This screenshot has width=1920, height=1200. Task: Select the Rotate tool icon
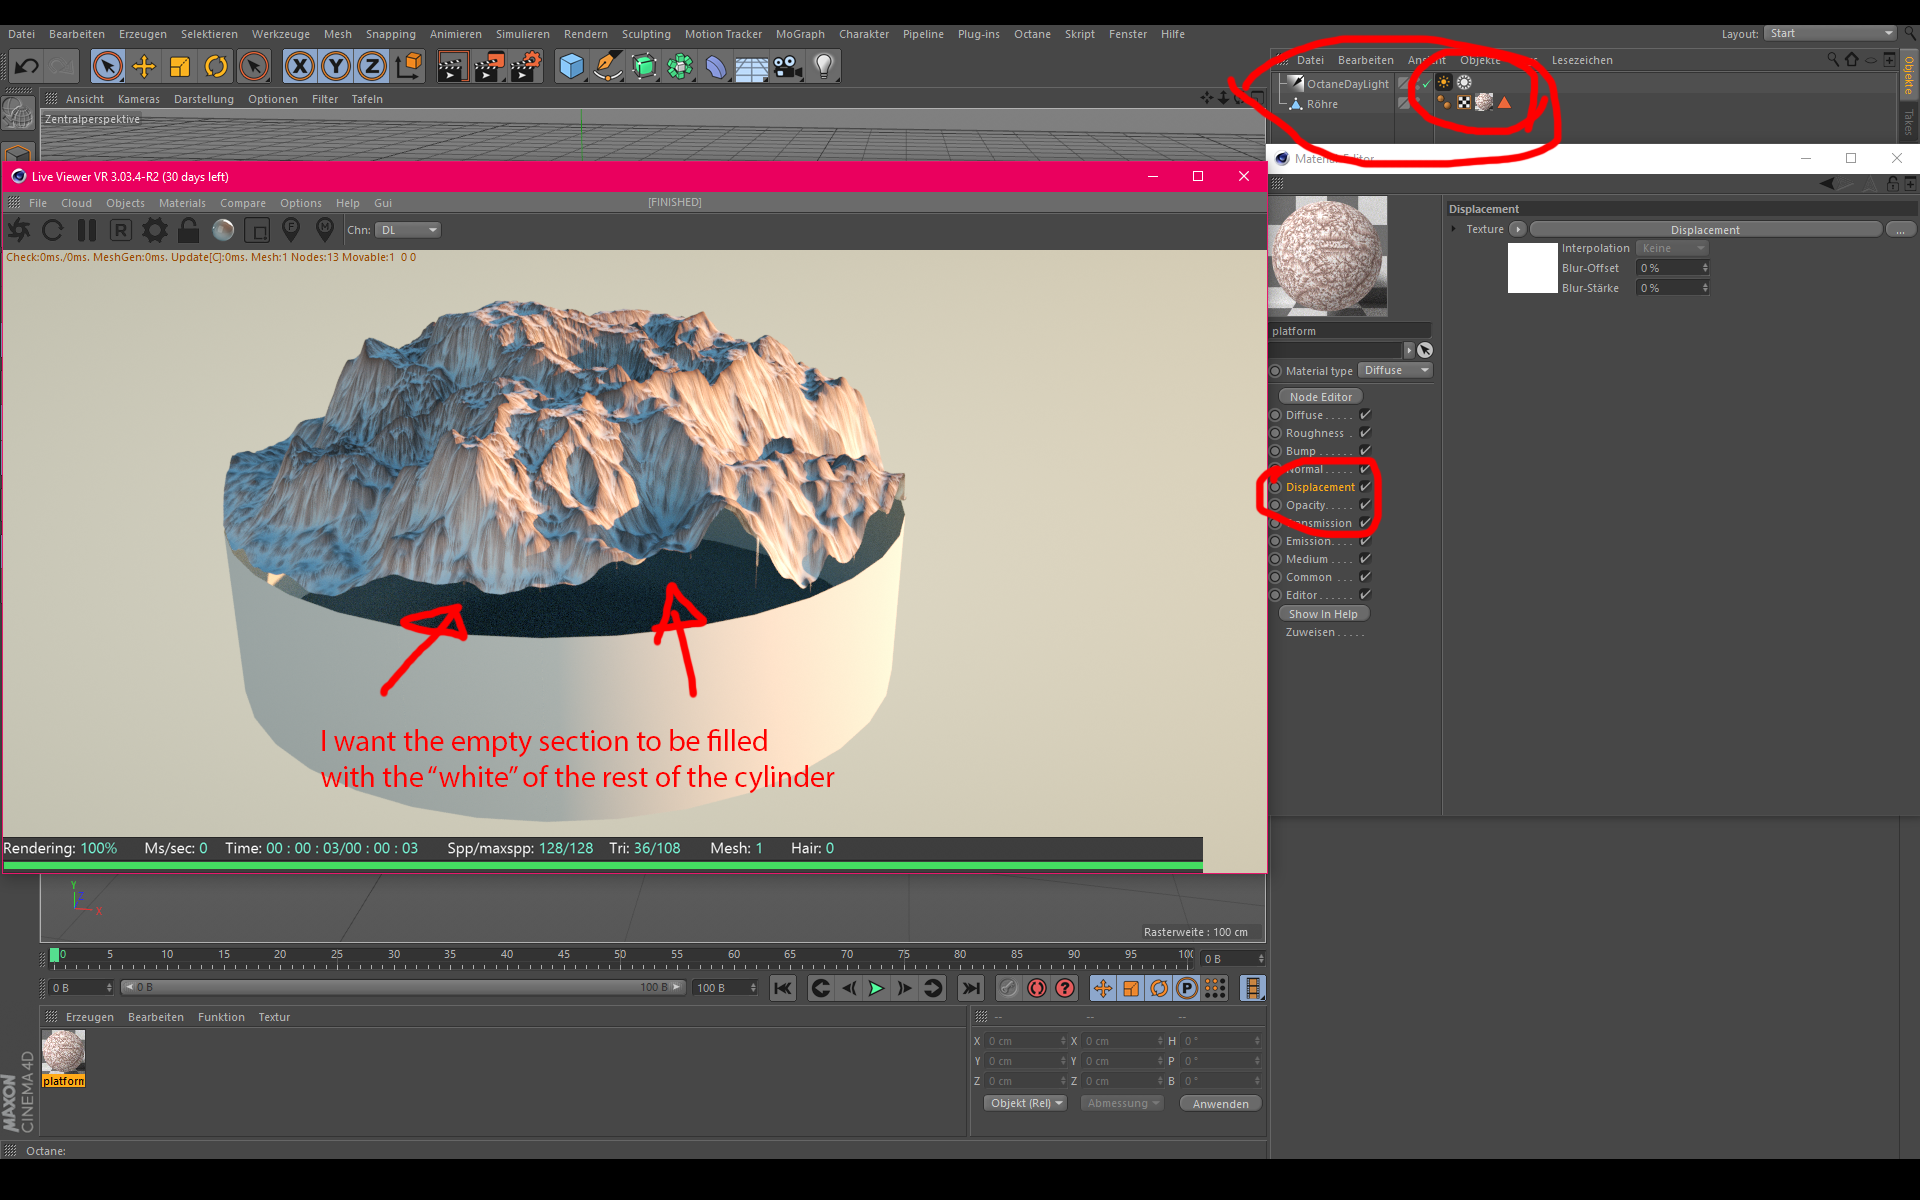coord(216,67)
